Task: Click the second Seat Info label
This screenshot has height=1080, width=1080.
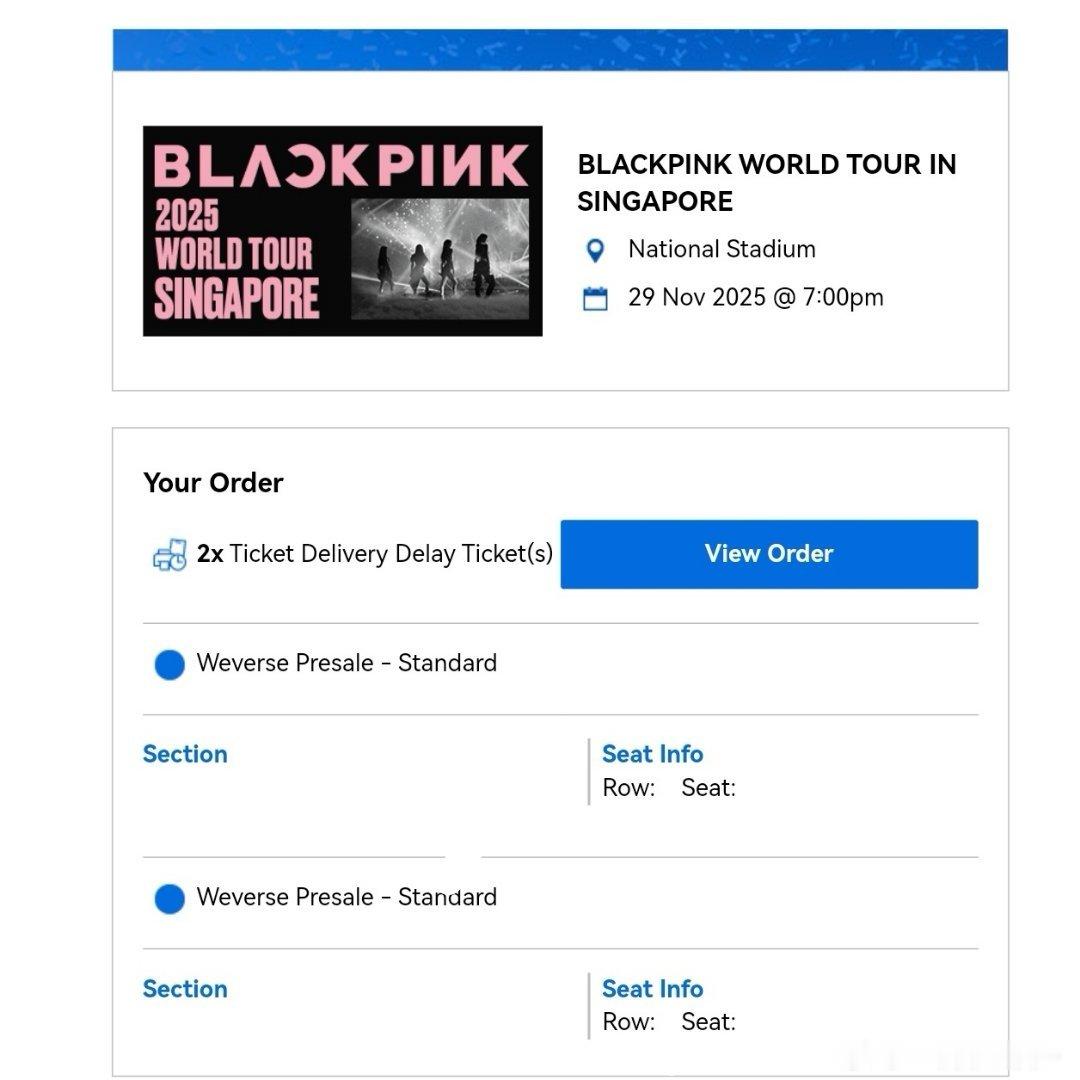Action: [652, 988]
